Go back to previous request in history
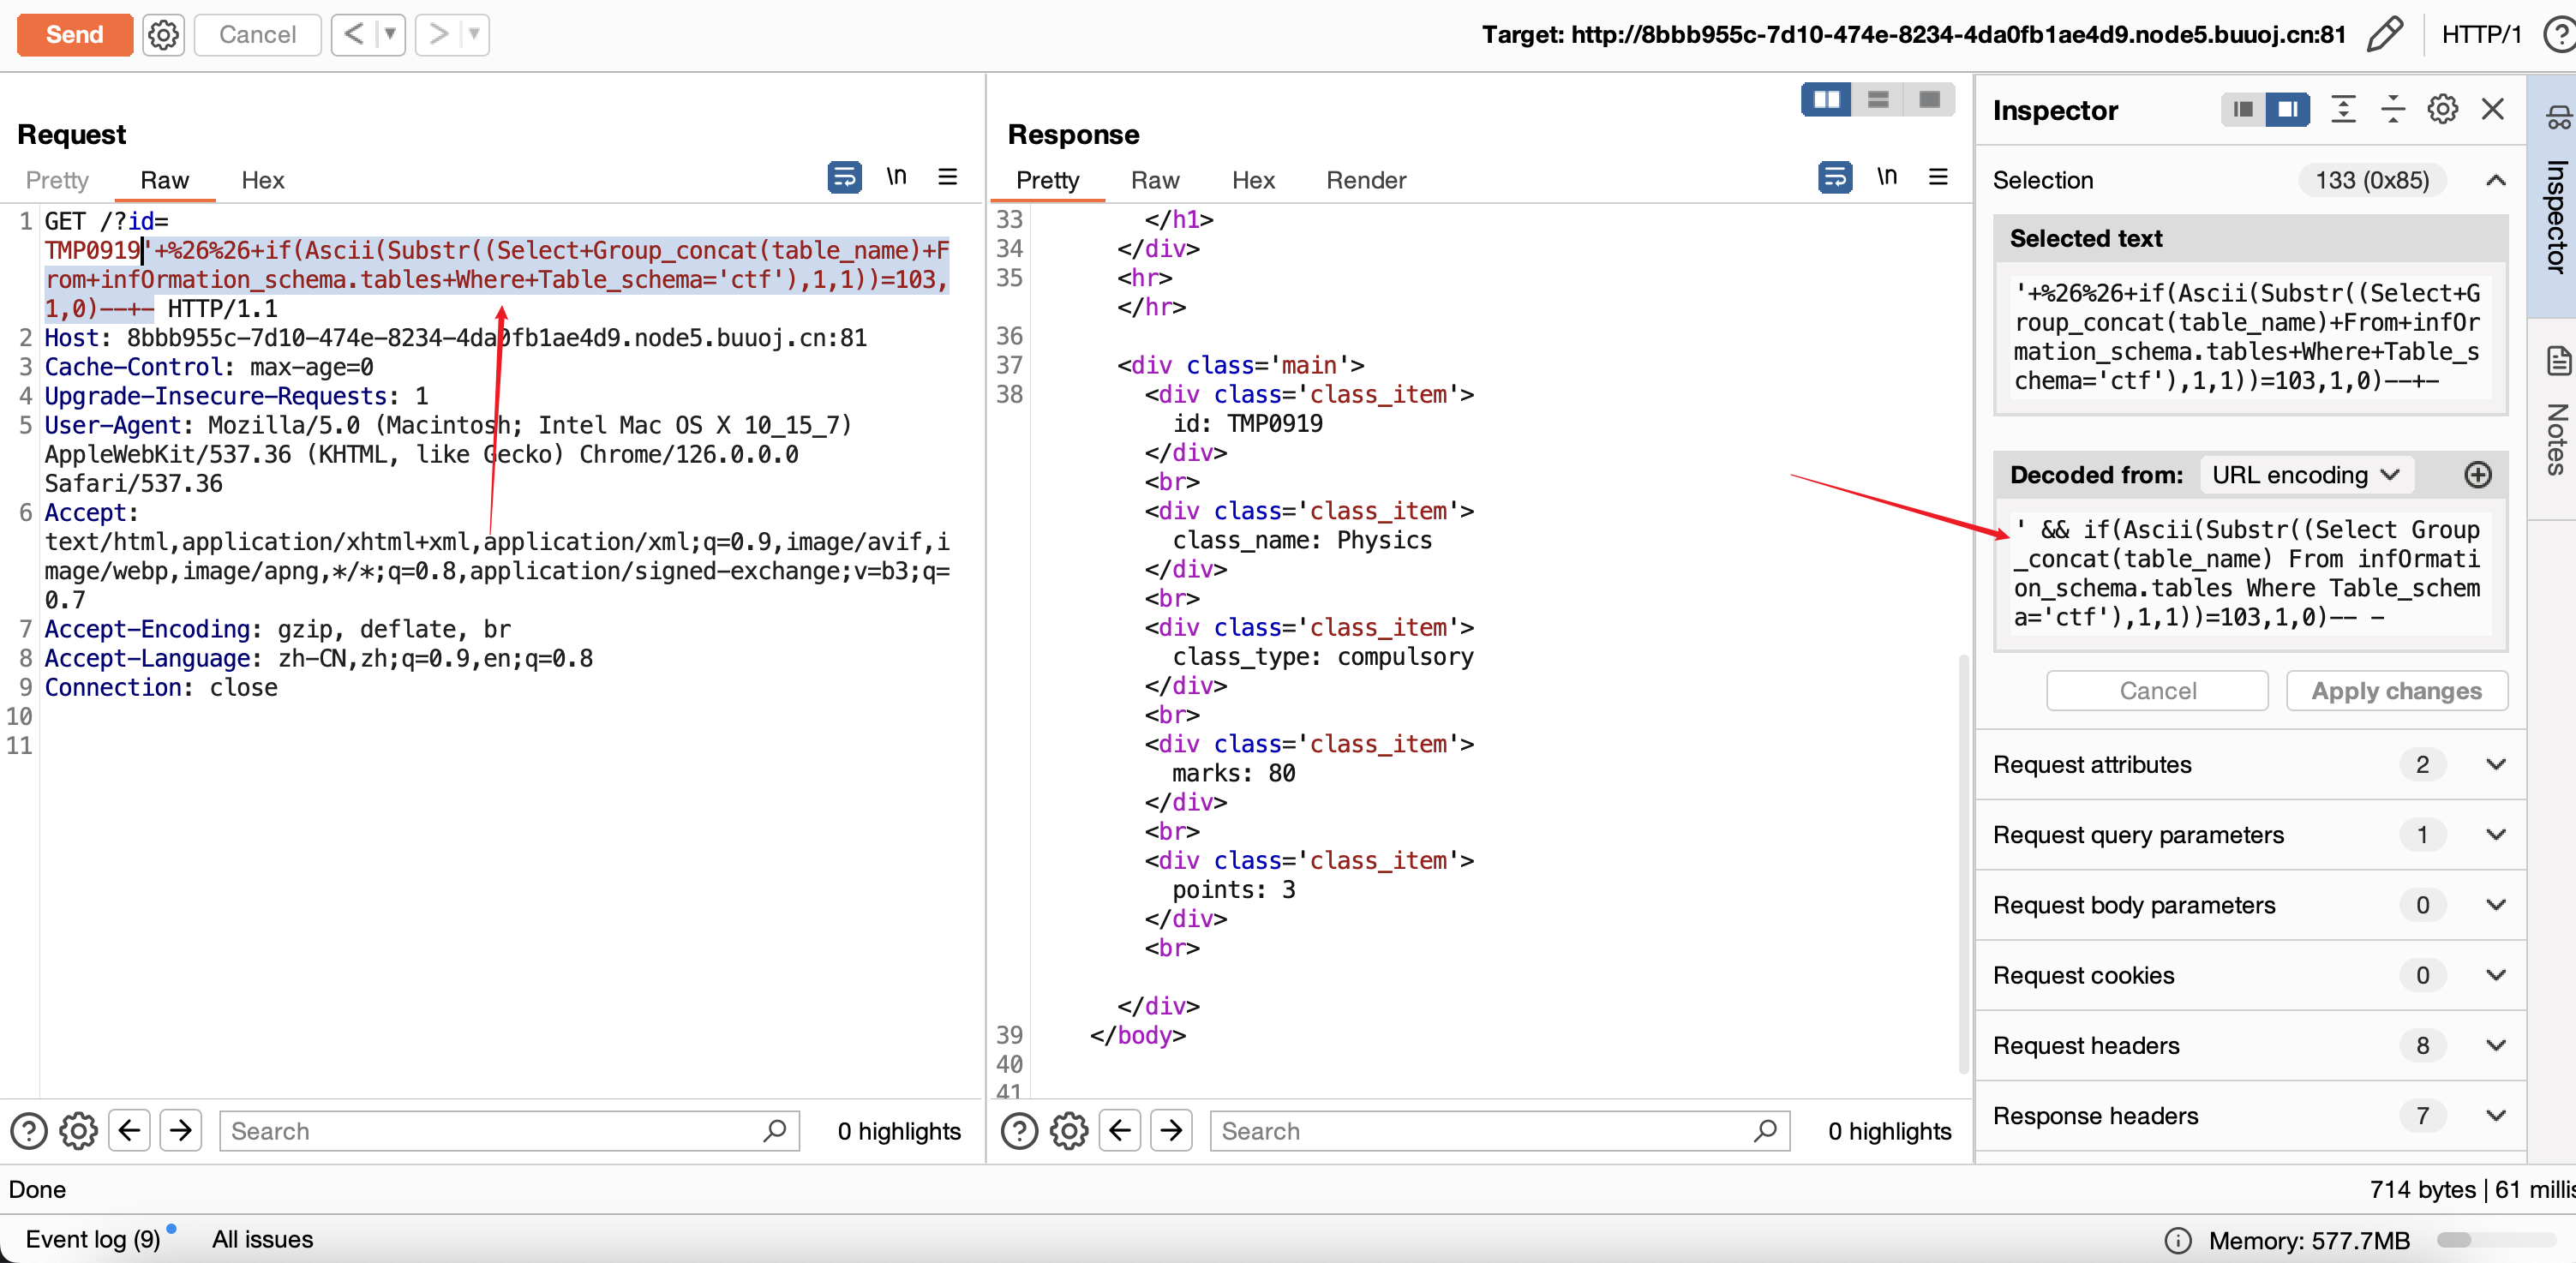Screen dimensions: 2576x1263 (353, 35)
